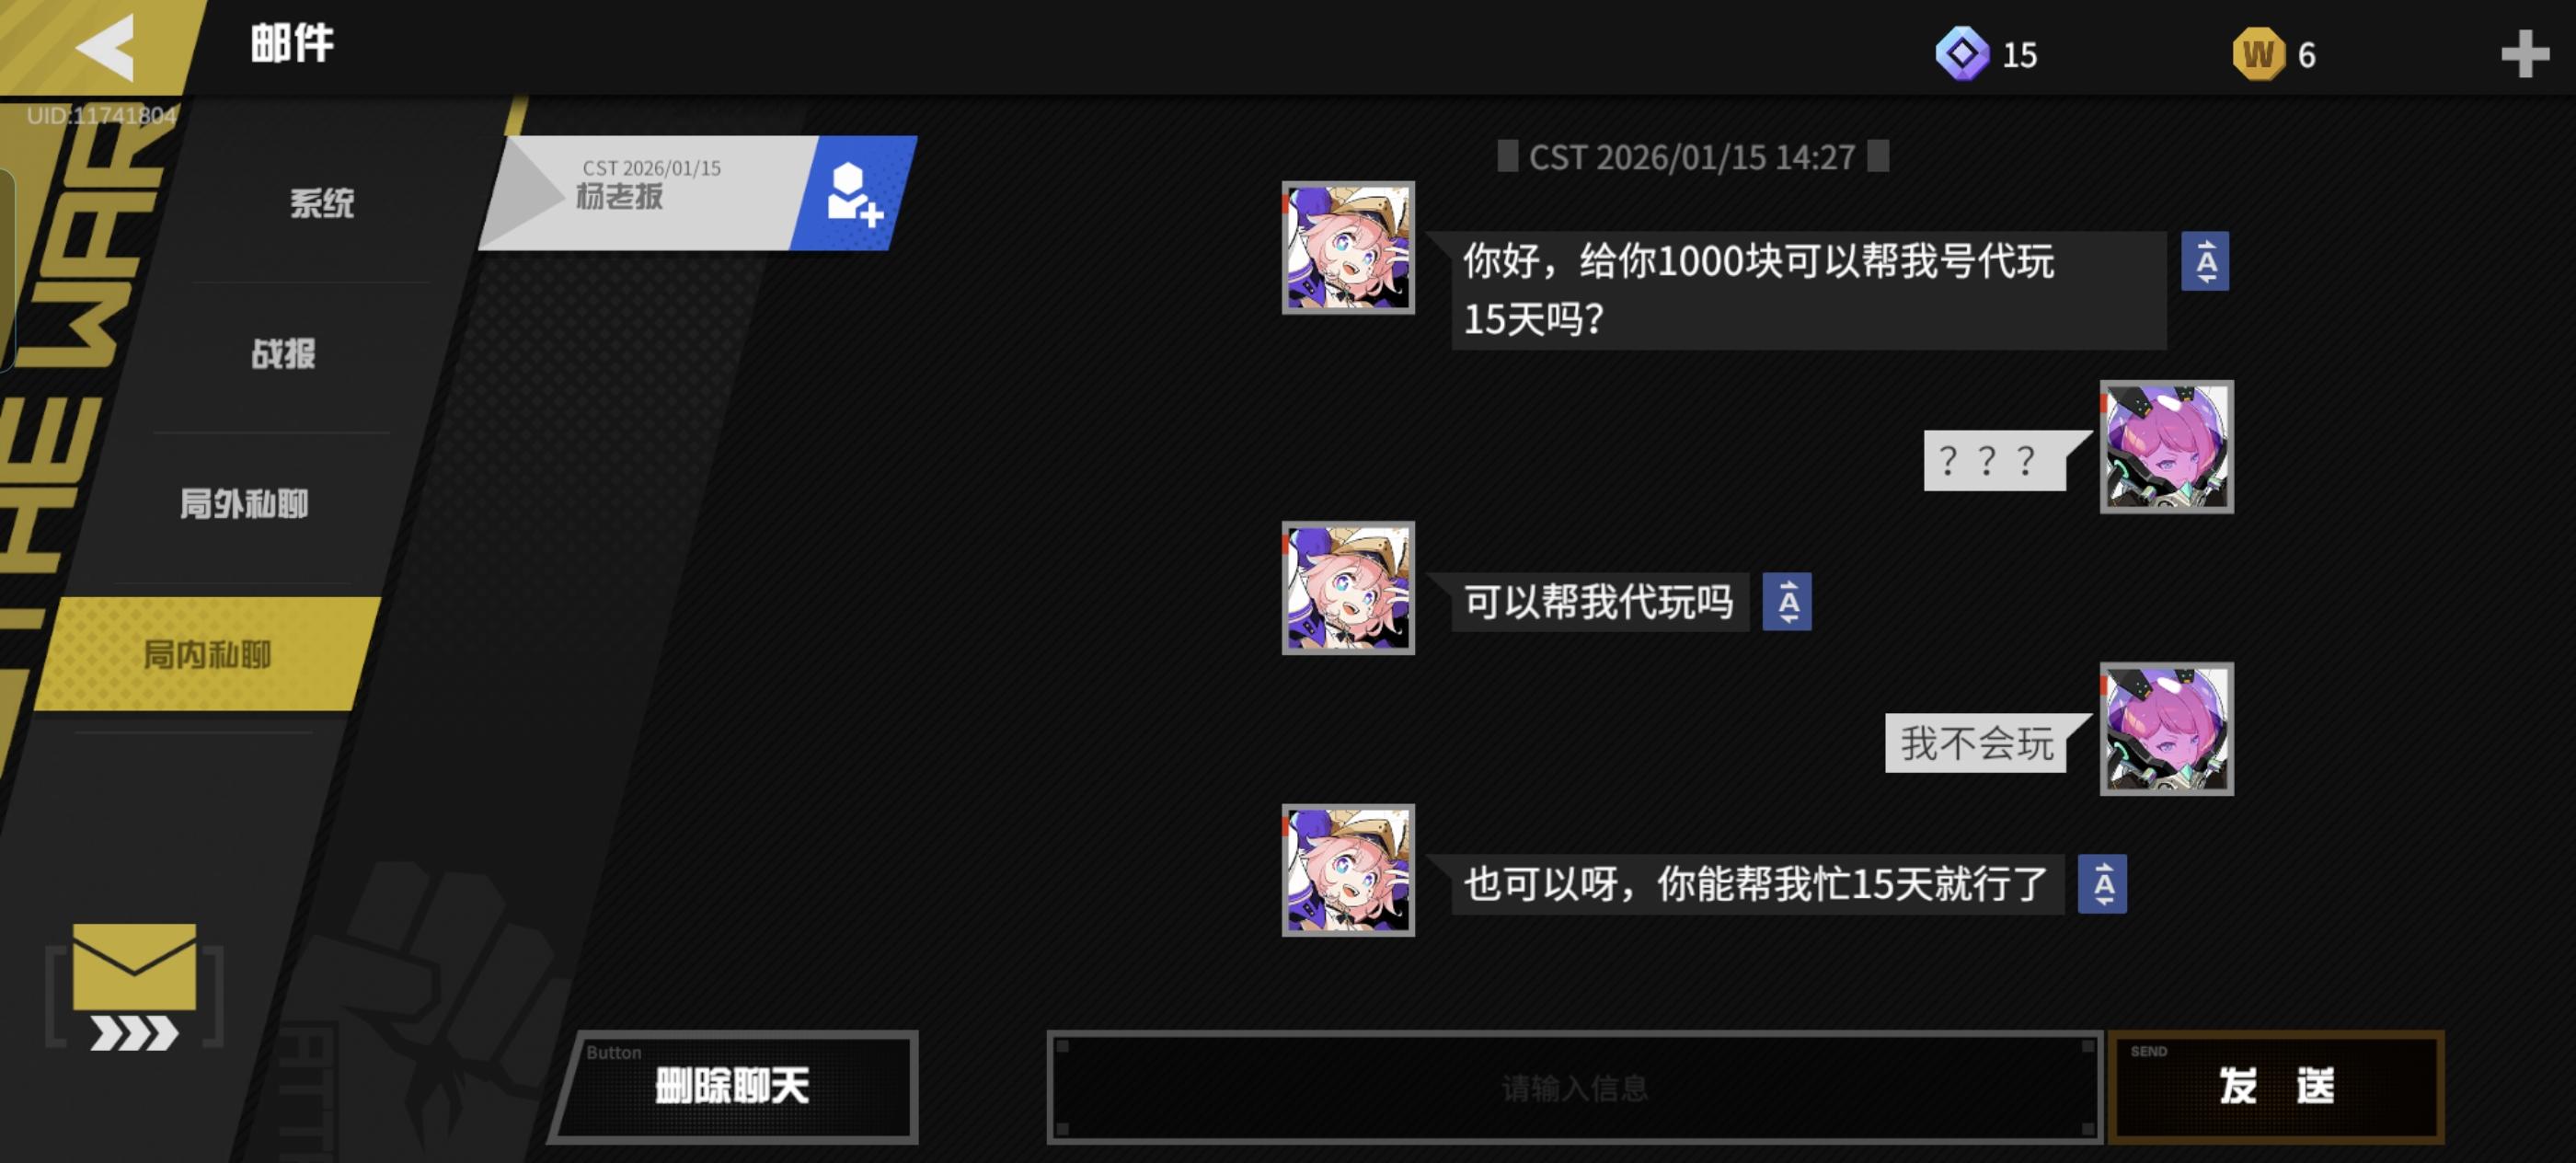
Task: Tap your avatar beside 我不会玩 reply
Action: (2166, 729)
